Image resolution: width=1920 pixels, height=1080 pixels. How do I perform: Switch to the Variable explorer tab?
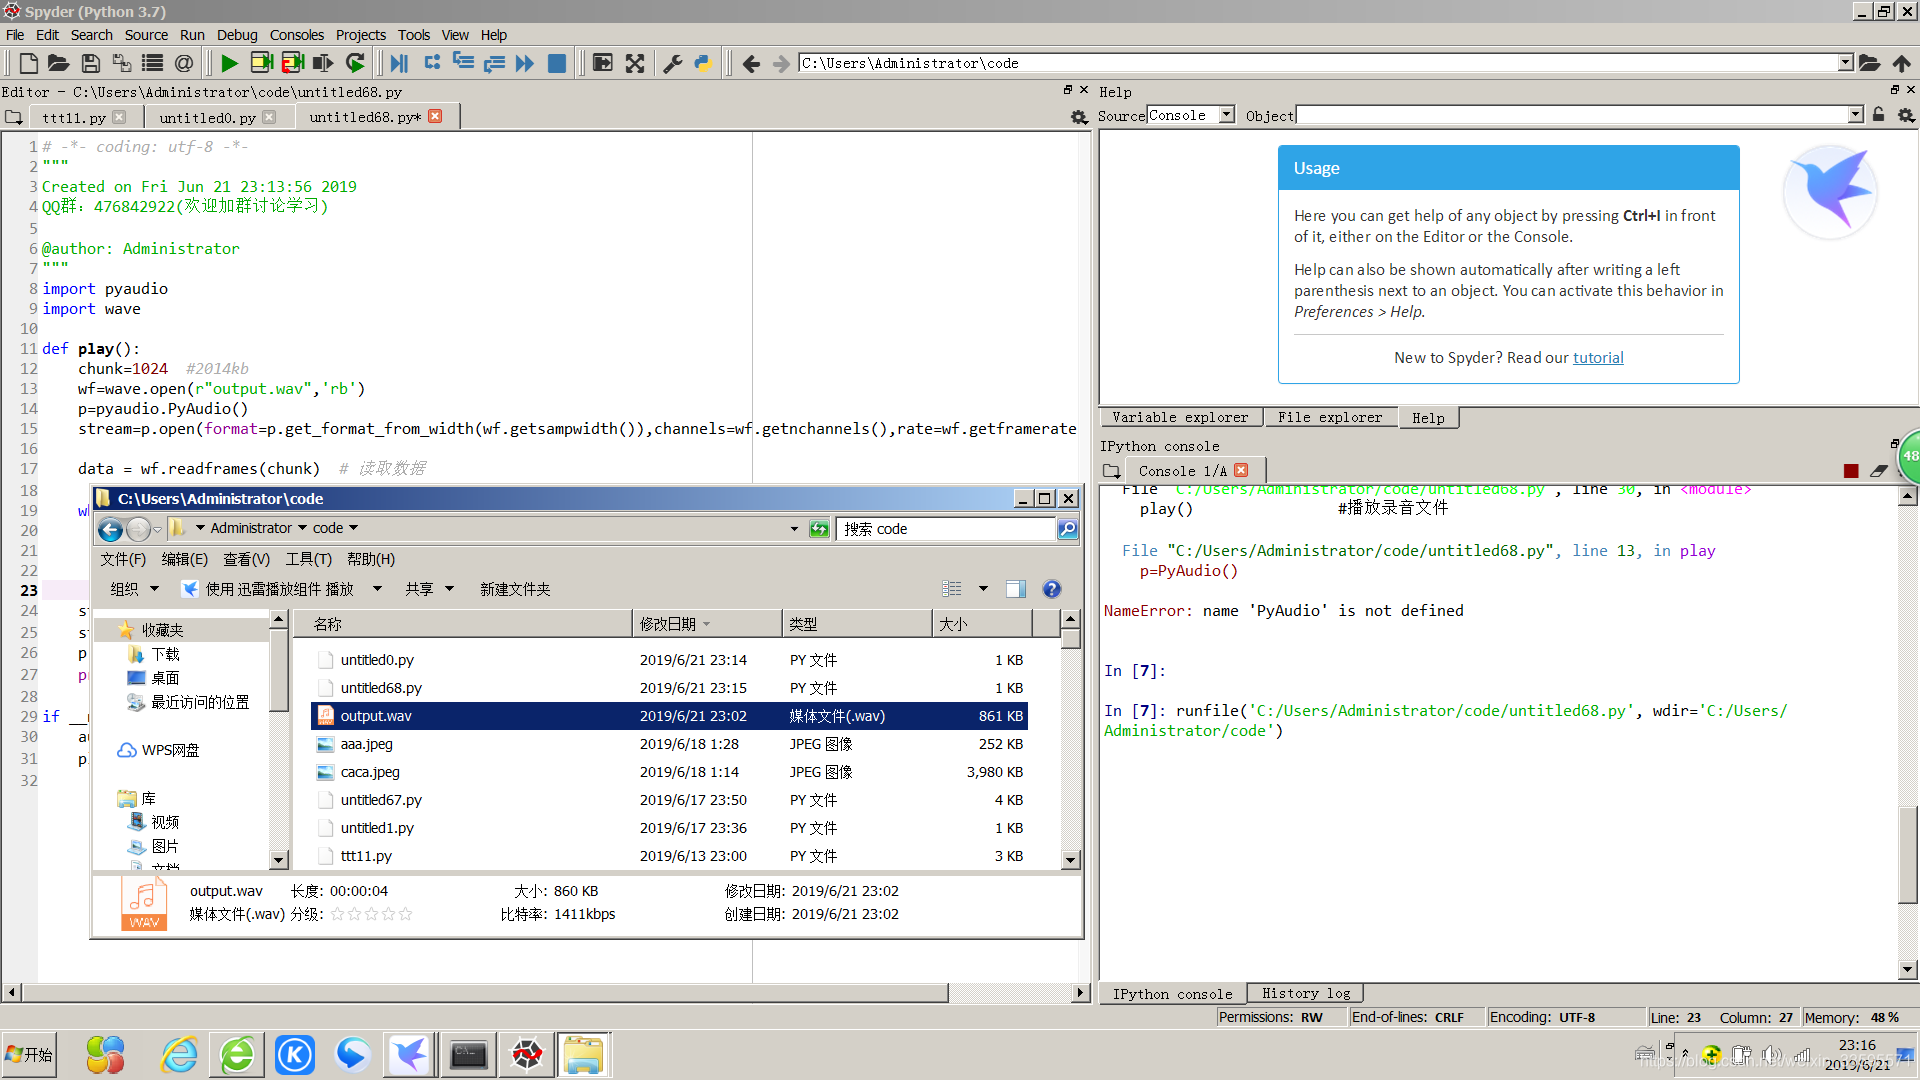pos(1180,418)
